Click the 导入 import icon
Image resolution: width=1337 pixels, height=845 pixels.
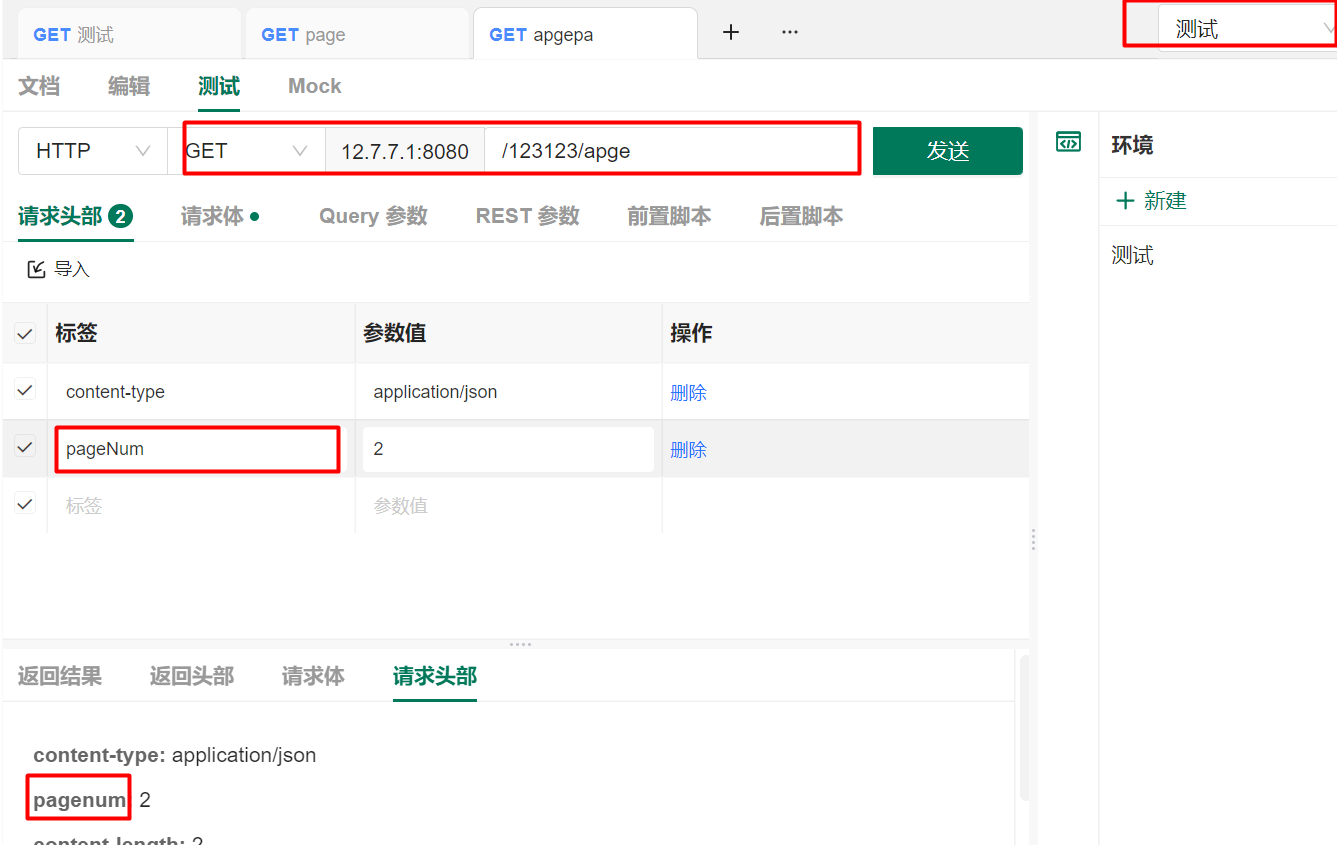[x=37, y=269]
